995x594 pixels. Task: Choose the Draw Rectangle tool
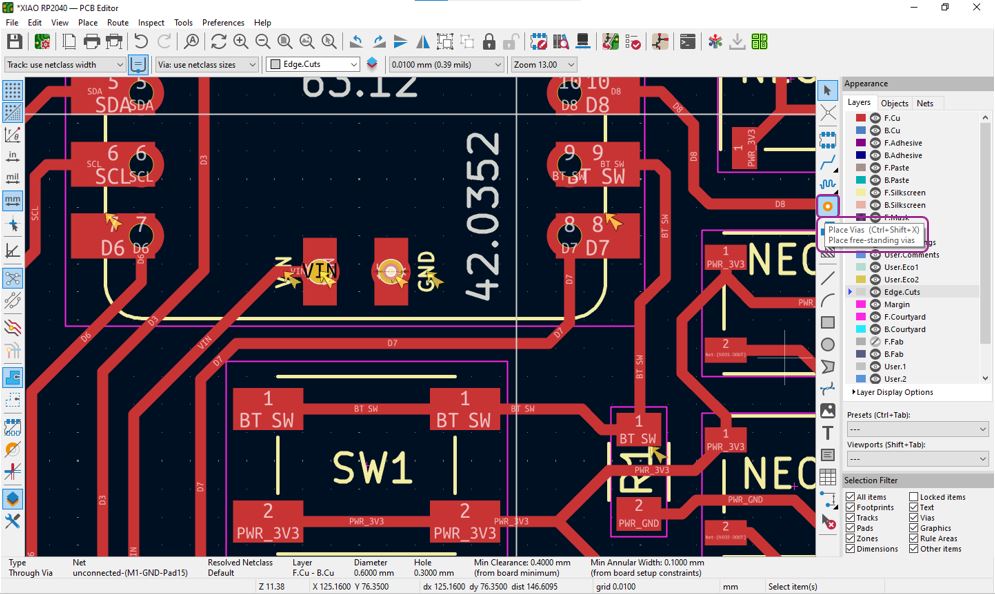tap(827, 322)
